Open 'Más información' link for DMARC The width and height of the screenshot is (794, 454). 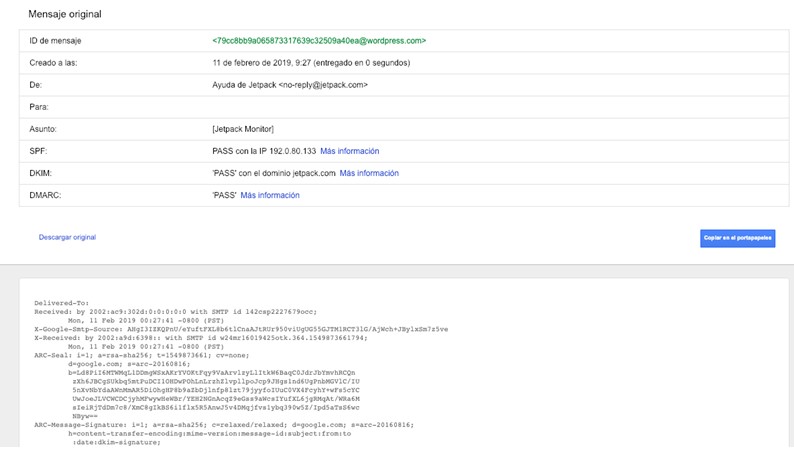click(270, 195)
